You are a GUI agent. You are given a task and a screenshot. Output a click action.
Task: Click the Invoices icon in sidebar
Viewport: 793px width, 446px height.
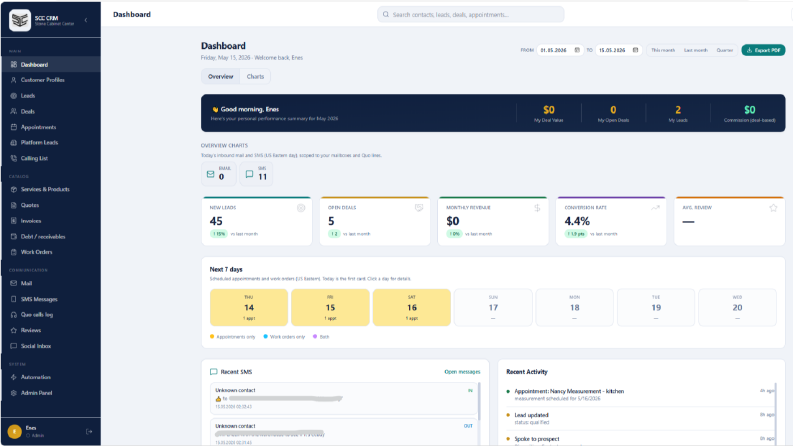tap(14, 220)
